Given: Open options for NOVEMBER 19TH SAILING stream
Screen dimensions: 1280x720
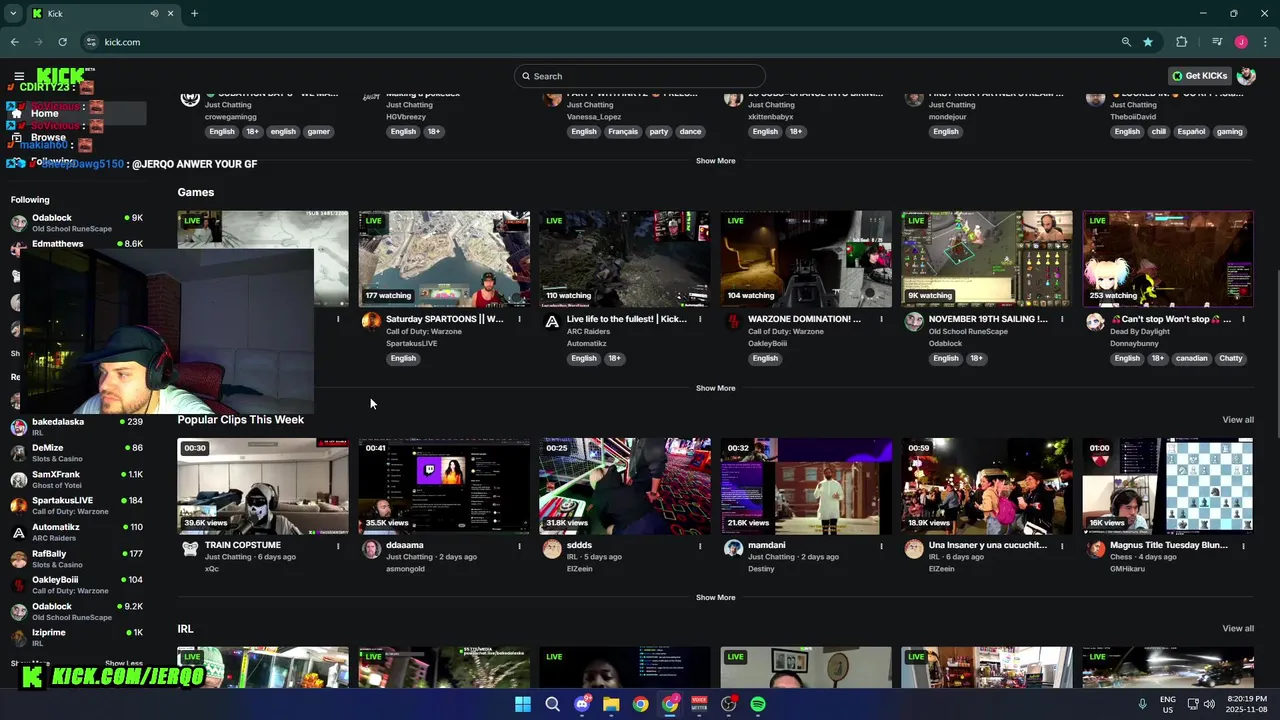Looking at the screenshot, I should [x=1062, y=320].
